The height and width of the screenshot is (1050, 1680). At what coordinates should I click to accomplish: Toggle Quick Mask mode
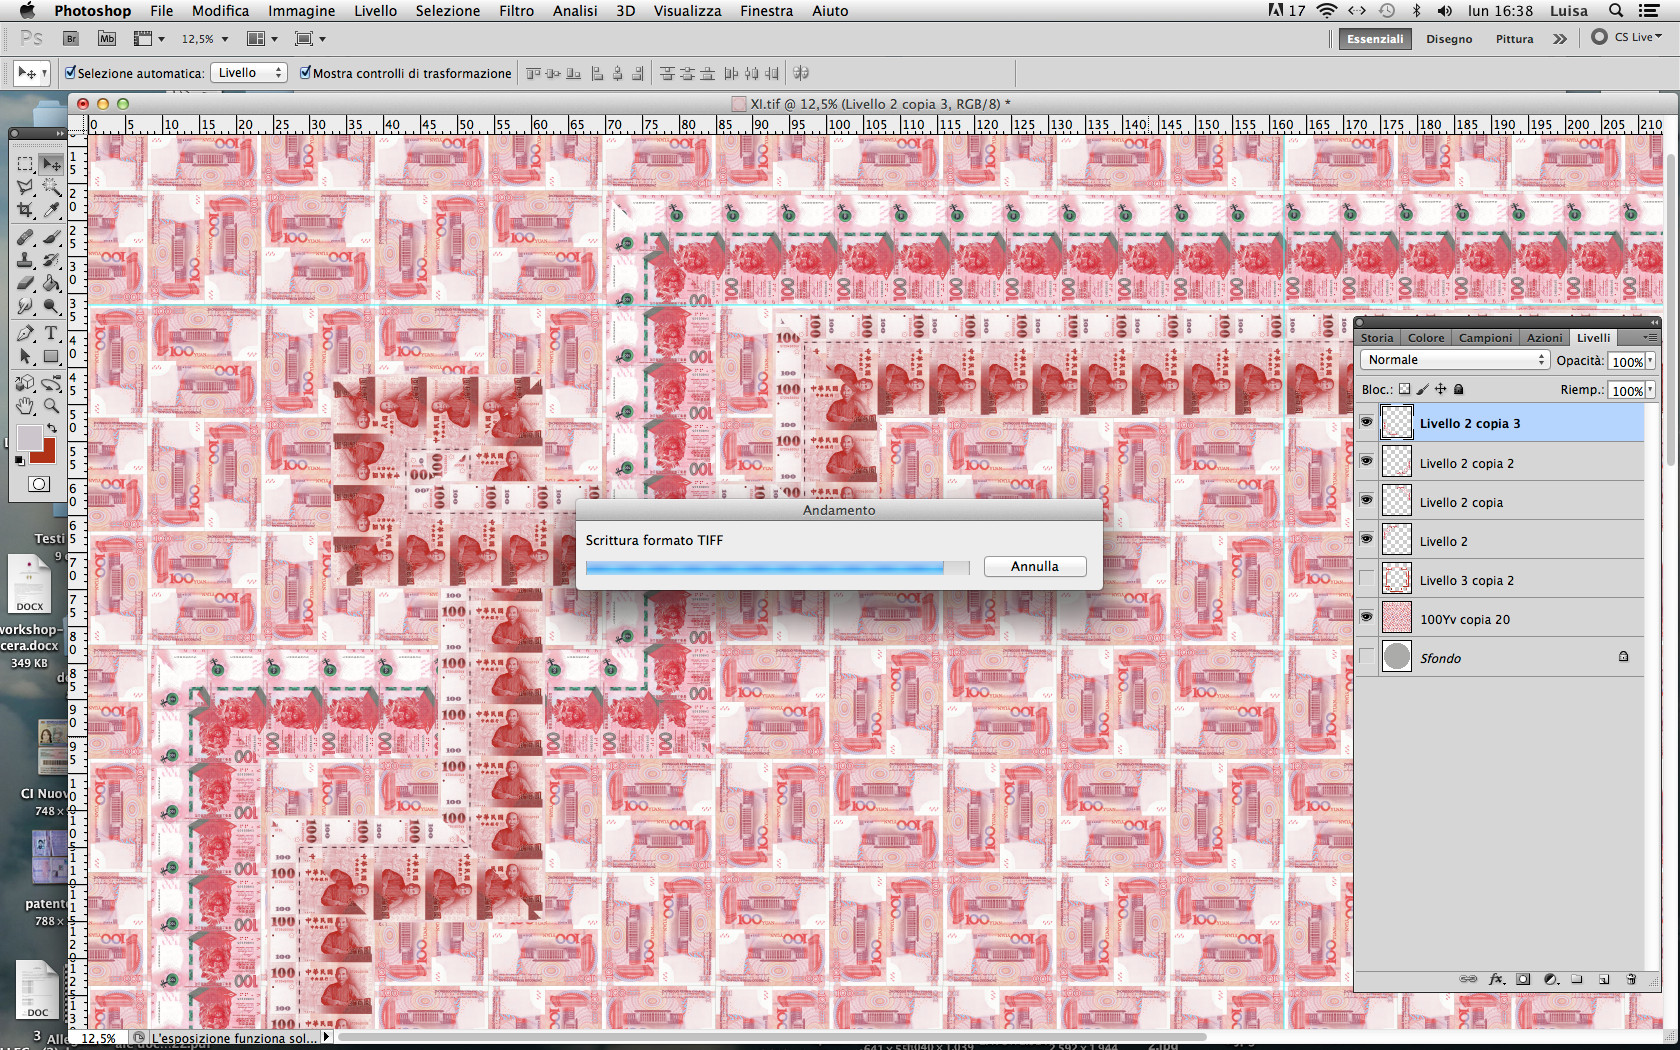point(38,484)
